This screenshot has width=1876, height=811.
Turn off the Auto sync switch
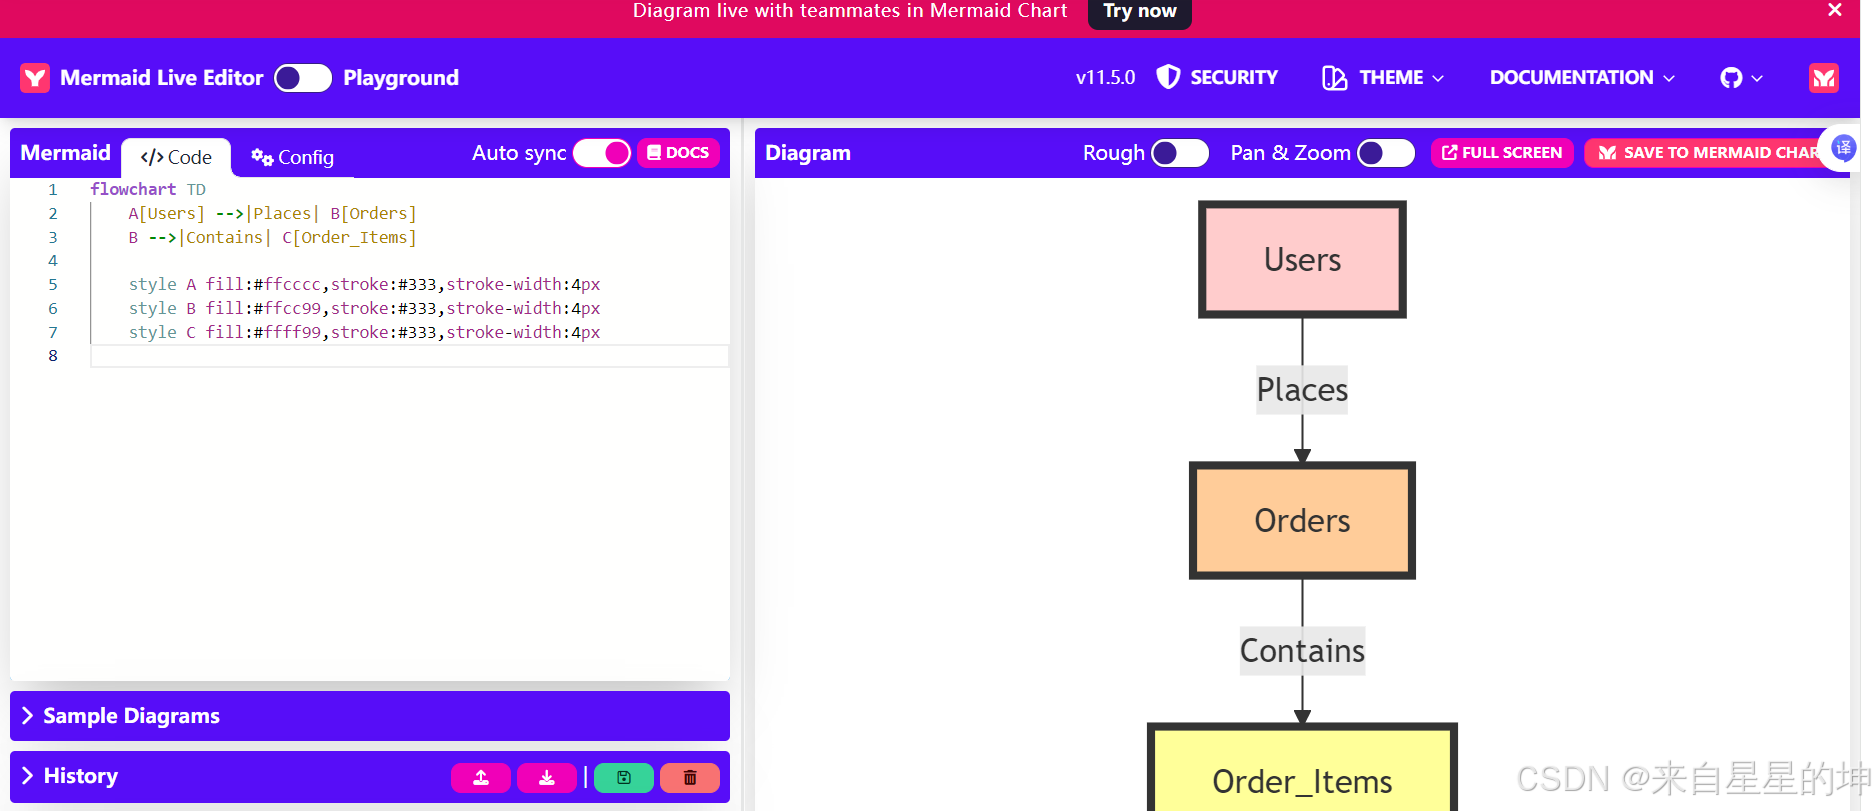602,153
